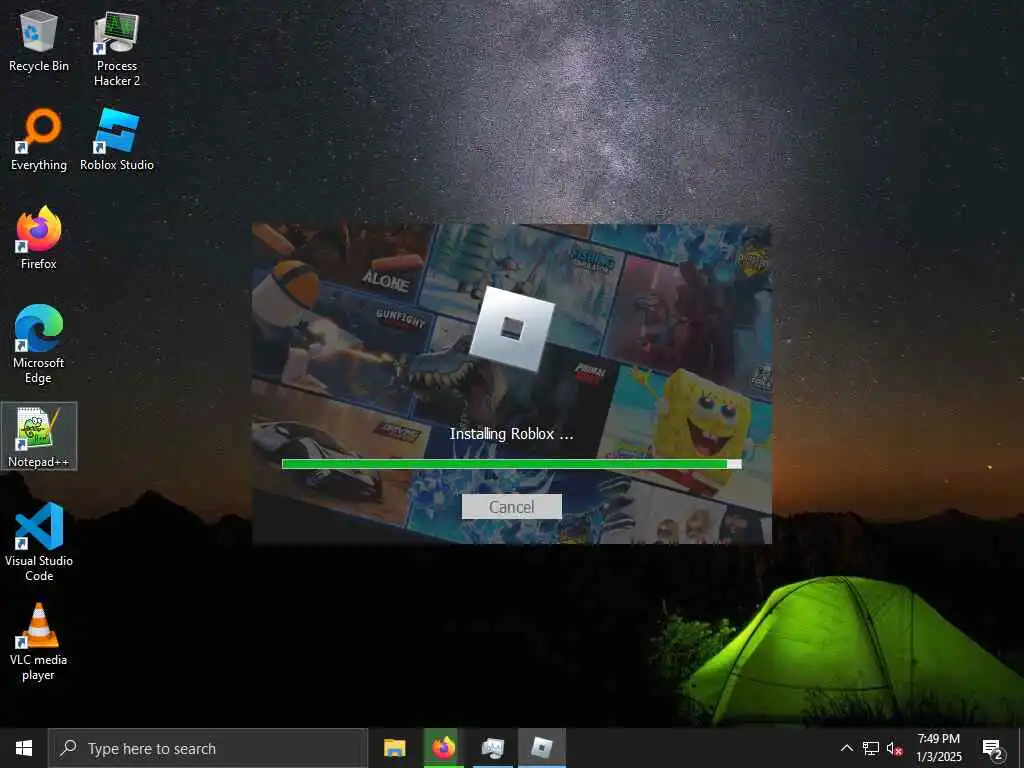This screenshot has width=1024, height=768.
Task: Open the Recycle Bin desktop icon
Action: pos(39,41)
